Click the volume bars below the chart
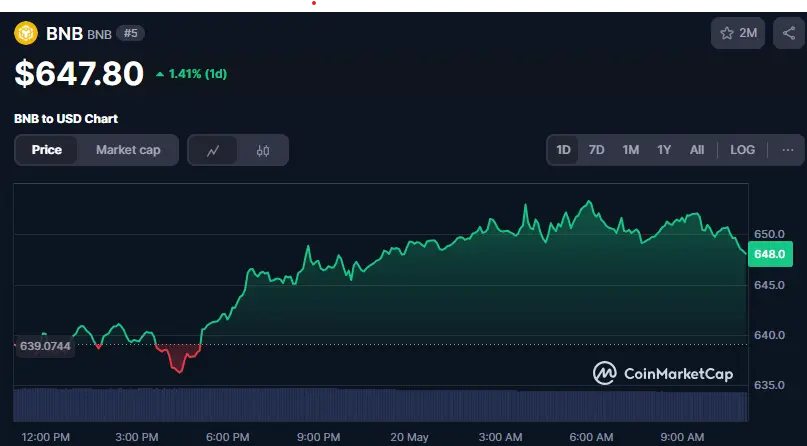 [381, 405]
